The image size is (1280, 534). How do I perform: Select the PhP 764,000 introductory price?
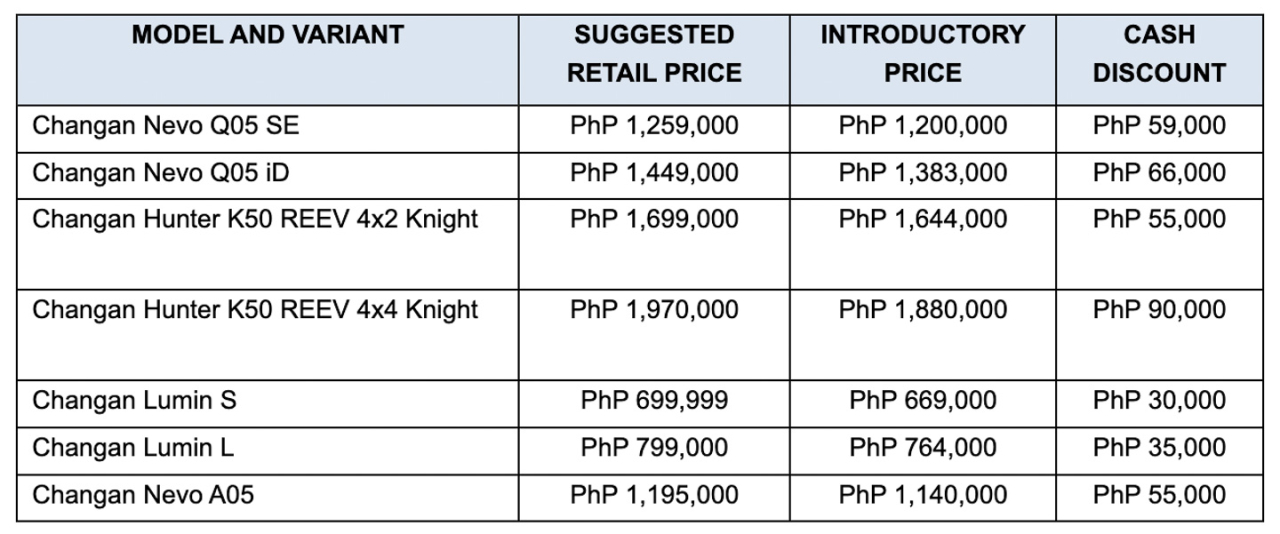[x=922, y=448]
